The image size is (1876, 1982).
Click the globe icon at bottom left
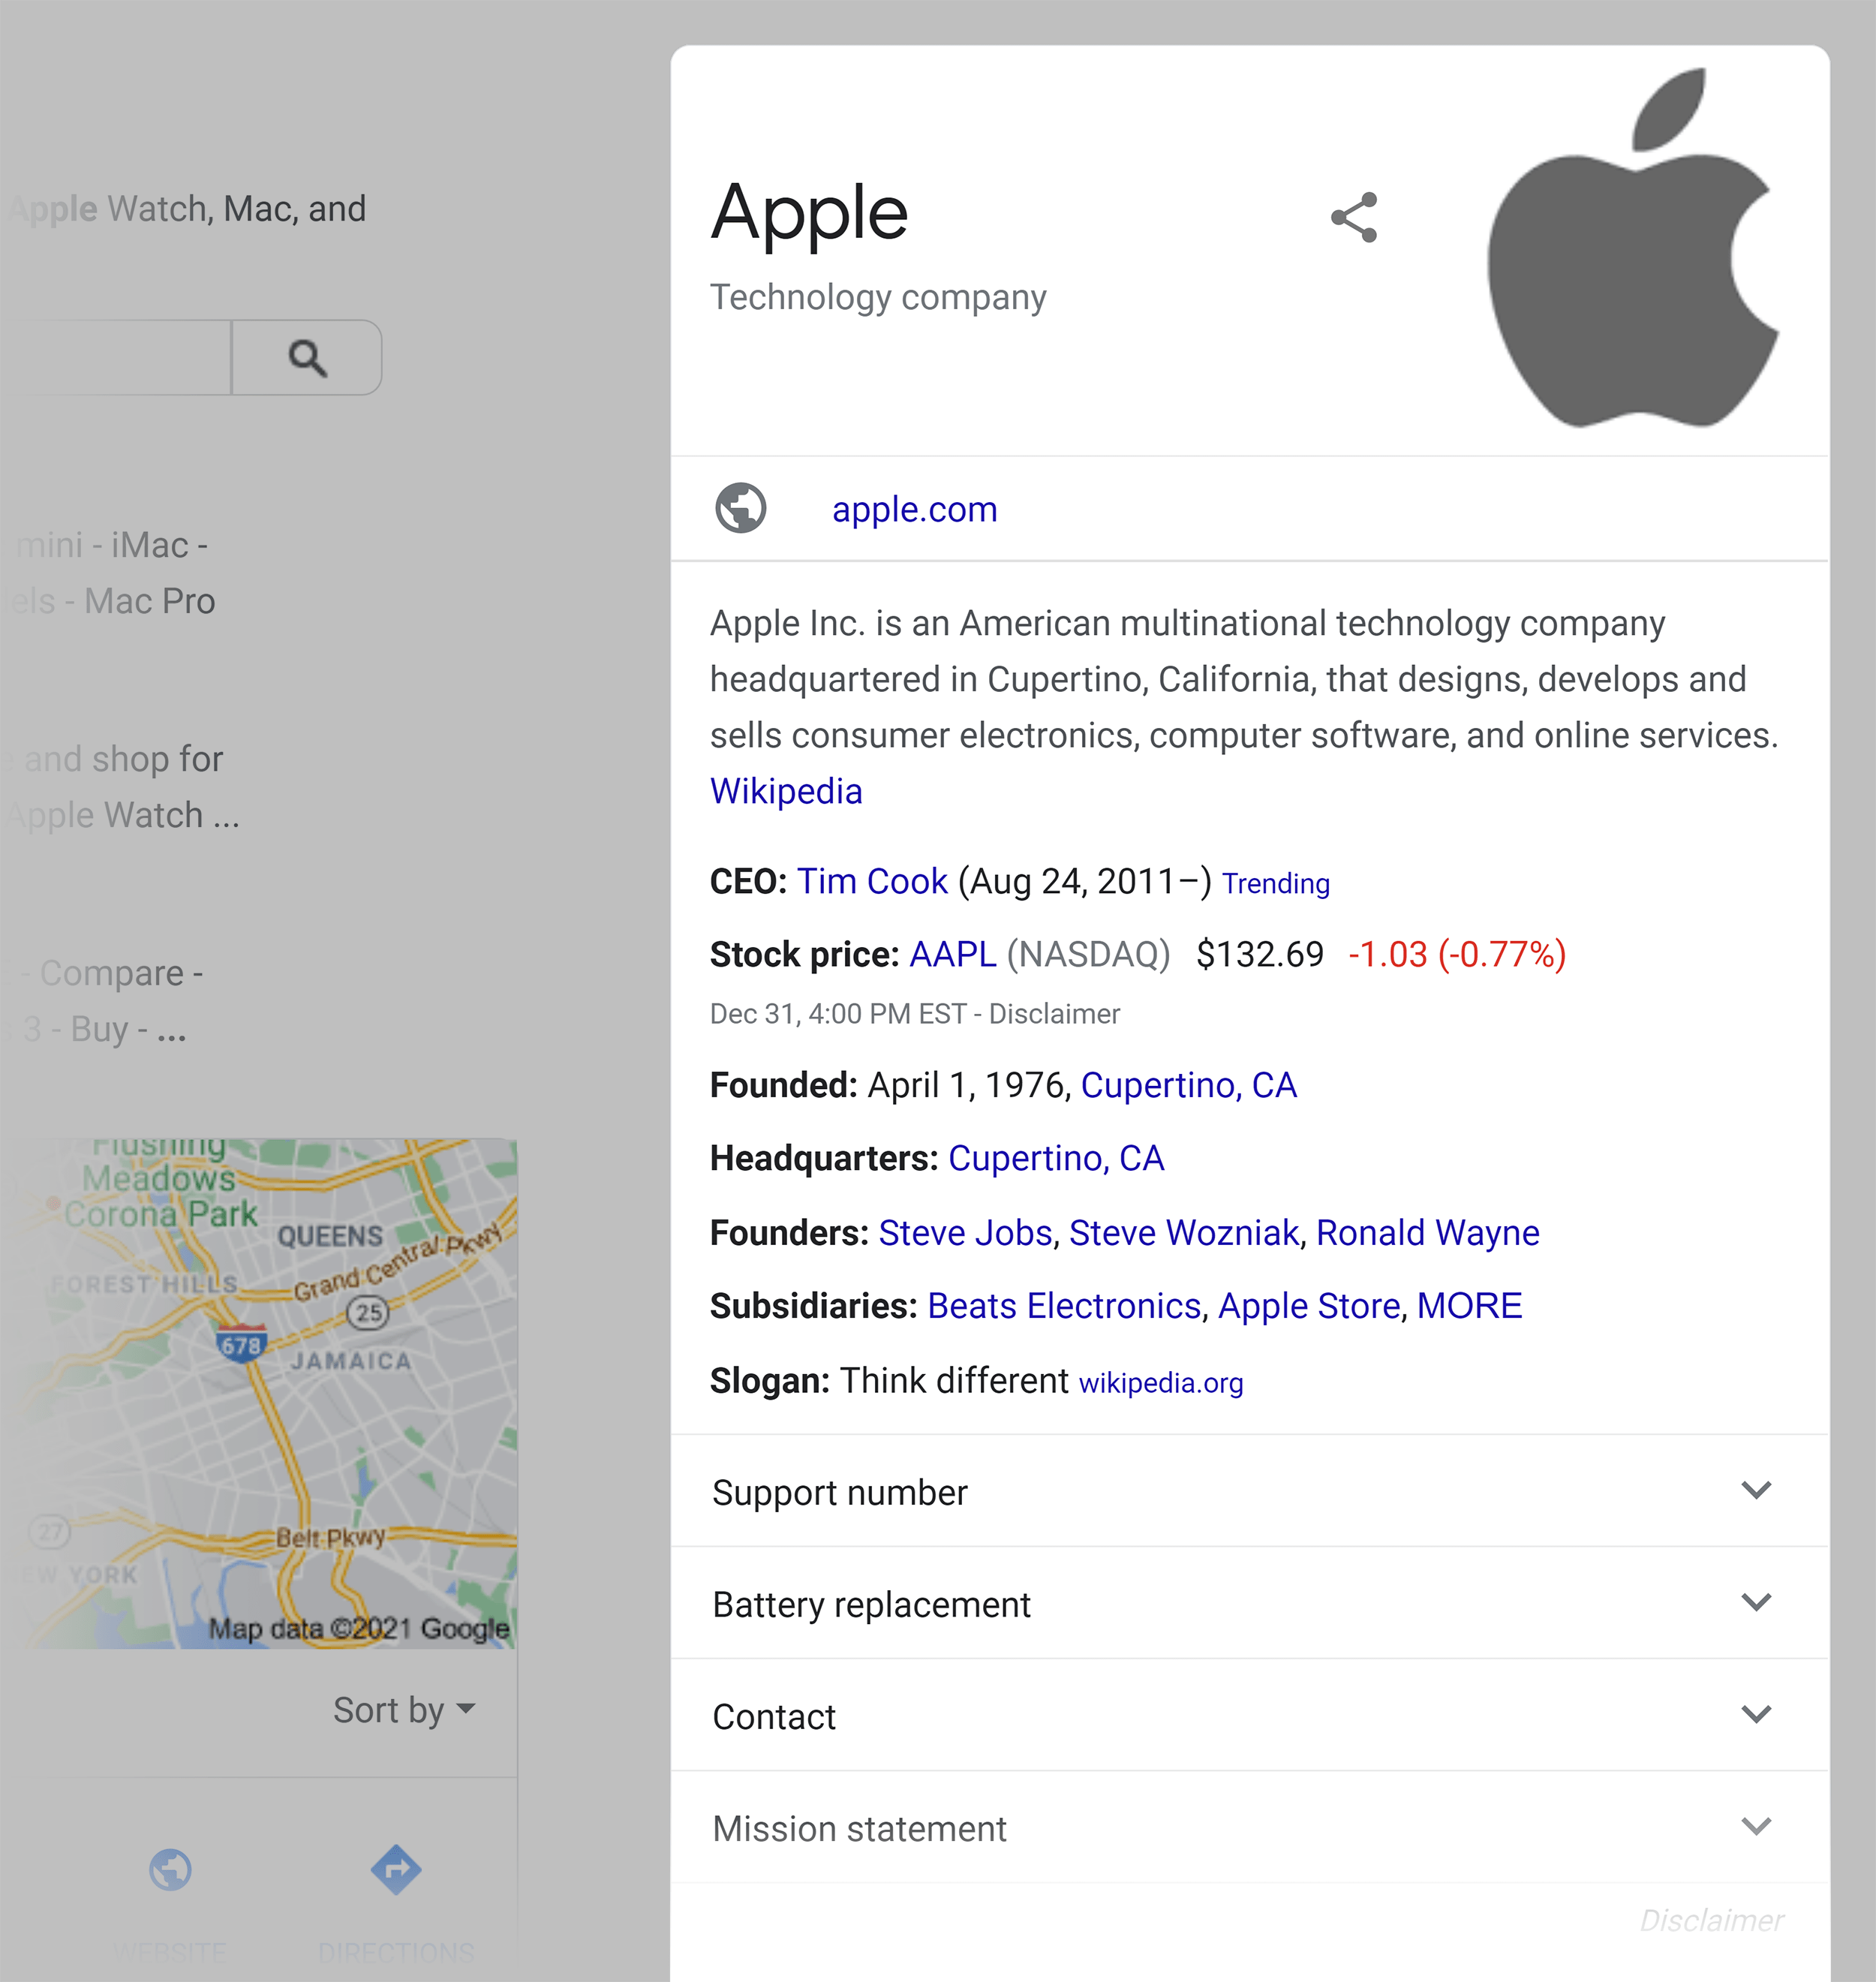point(171,1871)
